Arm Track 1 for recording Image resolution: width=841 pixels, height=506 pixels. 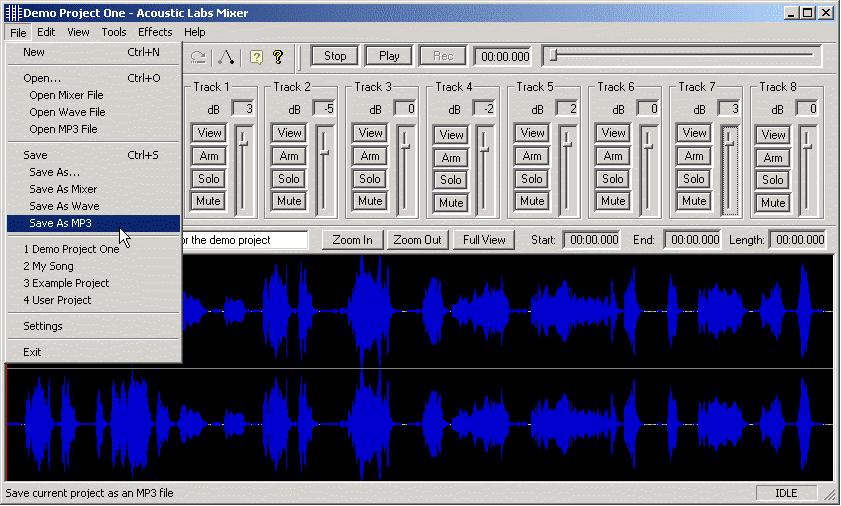(x=209, y=156)
